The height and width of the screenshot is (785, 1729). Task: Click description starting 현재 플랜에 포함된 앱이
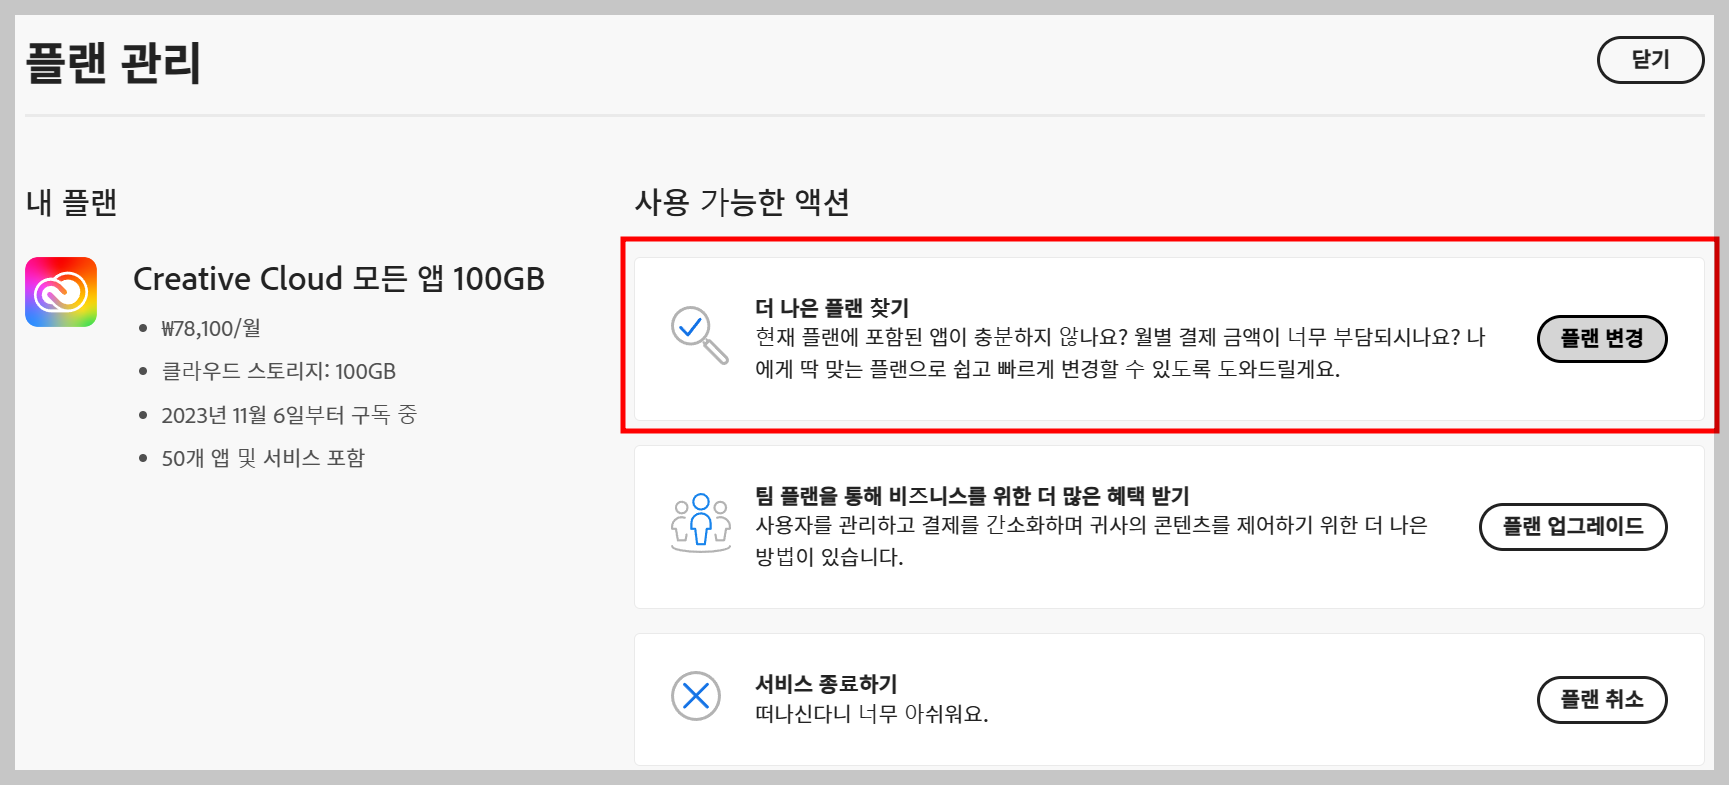click(x=1120, y=353)
